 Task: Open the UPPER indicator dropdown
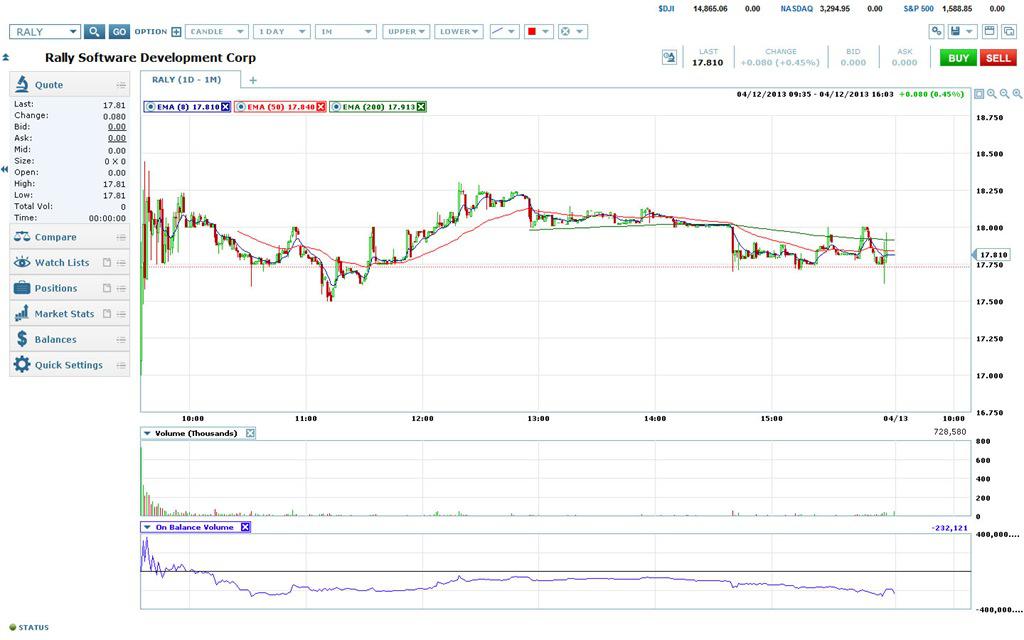pos(404,31)
